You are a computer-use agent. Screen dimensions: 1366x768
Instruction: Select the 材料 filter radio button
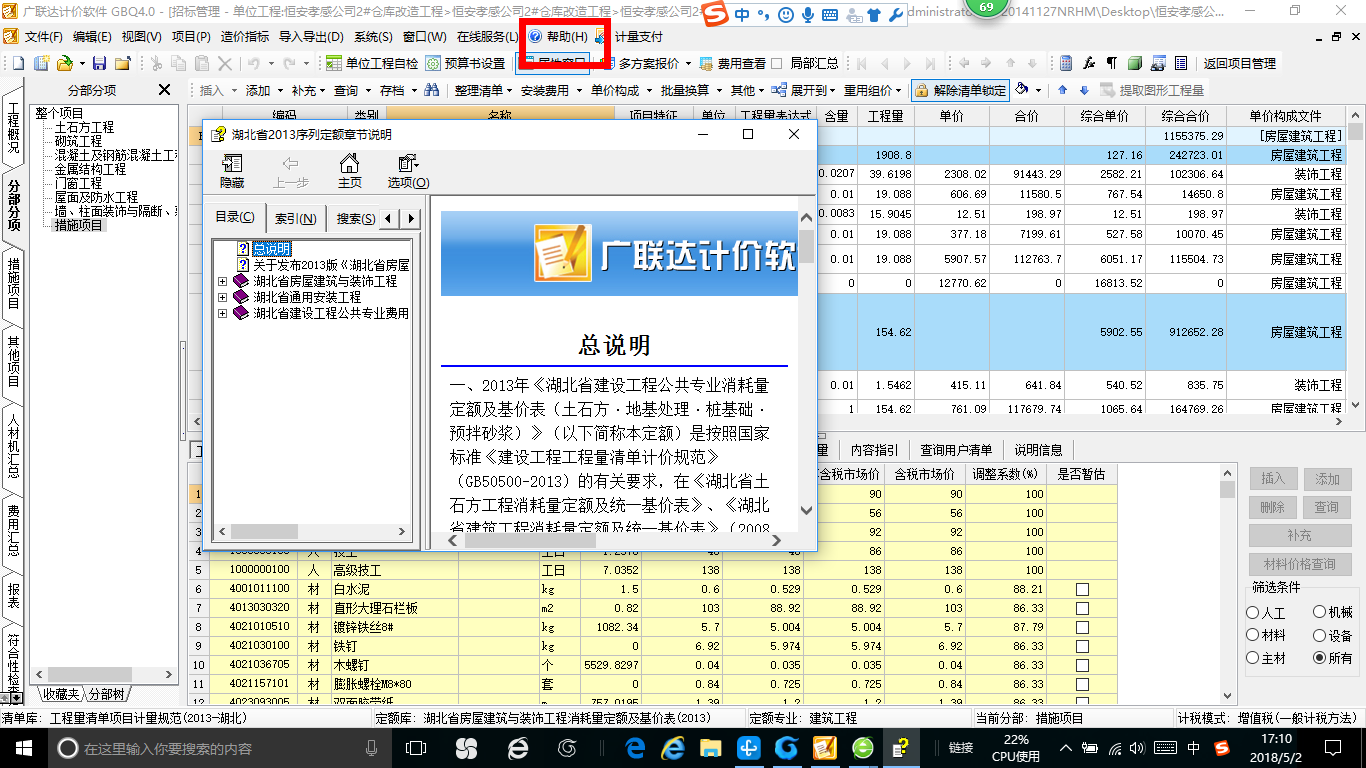pyautogui.click(x=1253, y=635)
